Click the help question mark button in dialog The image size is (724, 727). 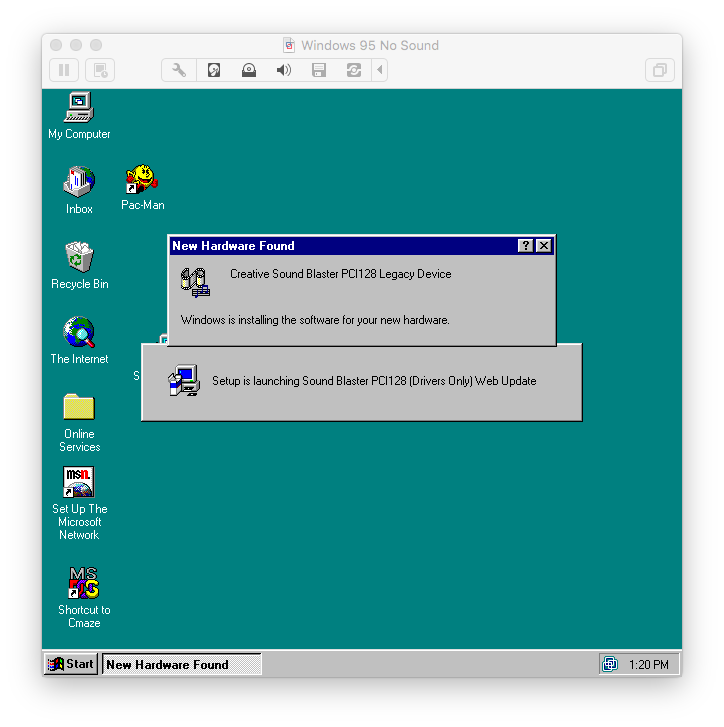(526, 246)
